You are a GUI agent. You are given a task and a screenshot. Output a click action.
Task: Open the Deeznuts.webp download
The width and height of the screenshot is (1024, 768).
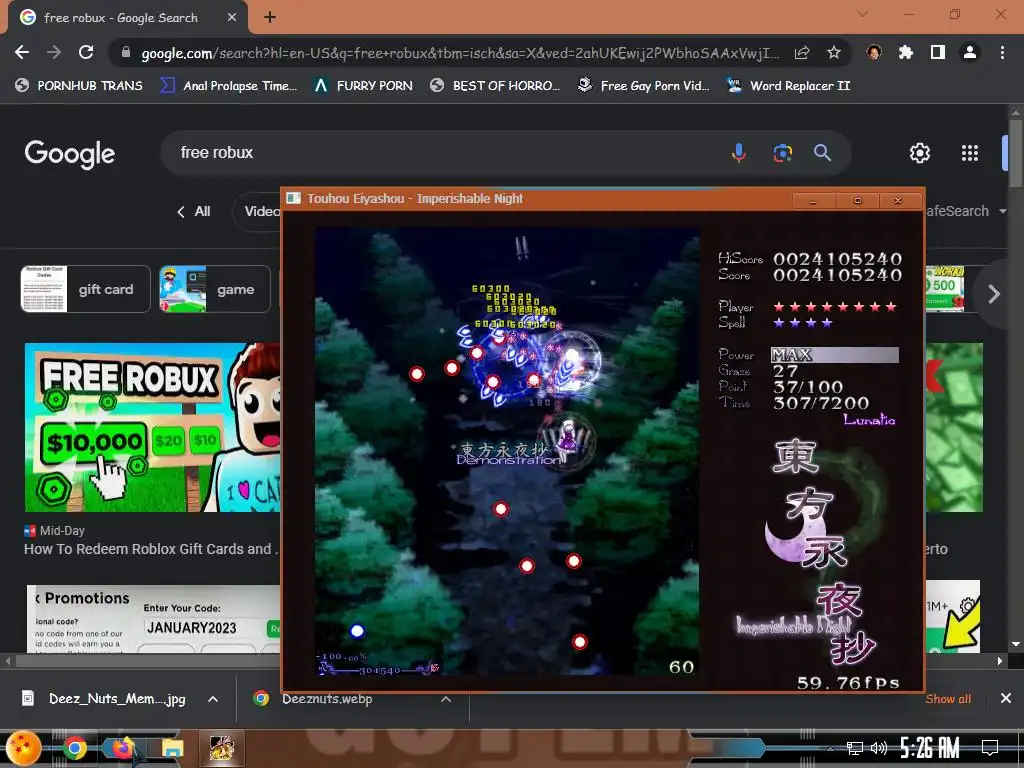pyautogui.click(x=313, y=699)
